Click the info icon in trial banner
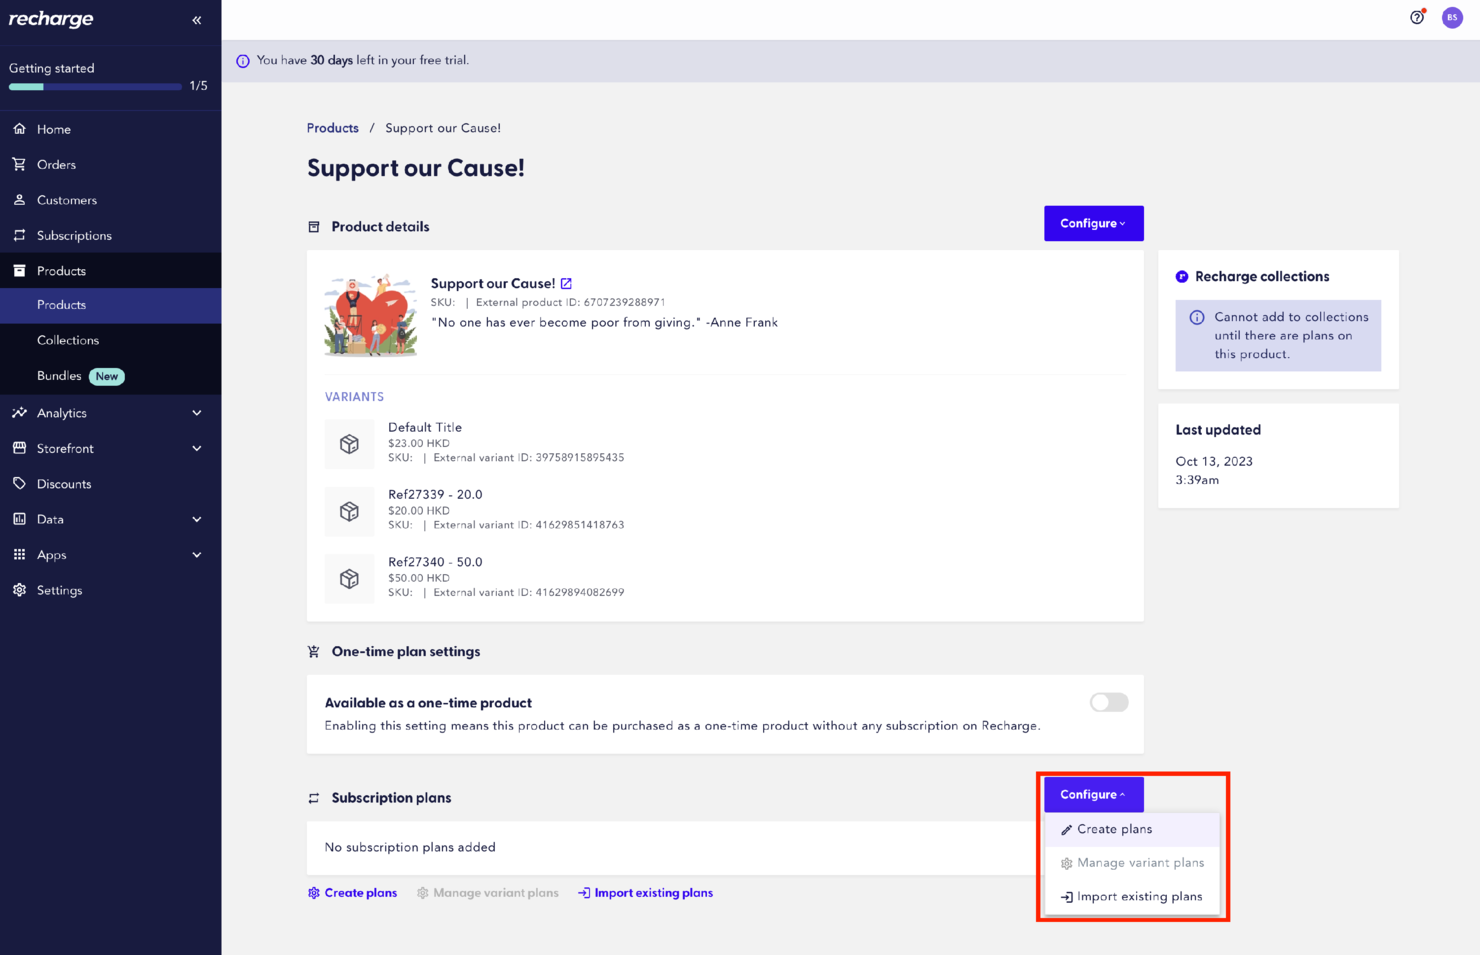The image size is (1480, 955). coord(243,61)
